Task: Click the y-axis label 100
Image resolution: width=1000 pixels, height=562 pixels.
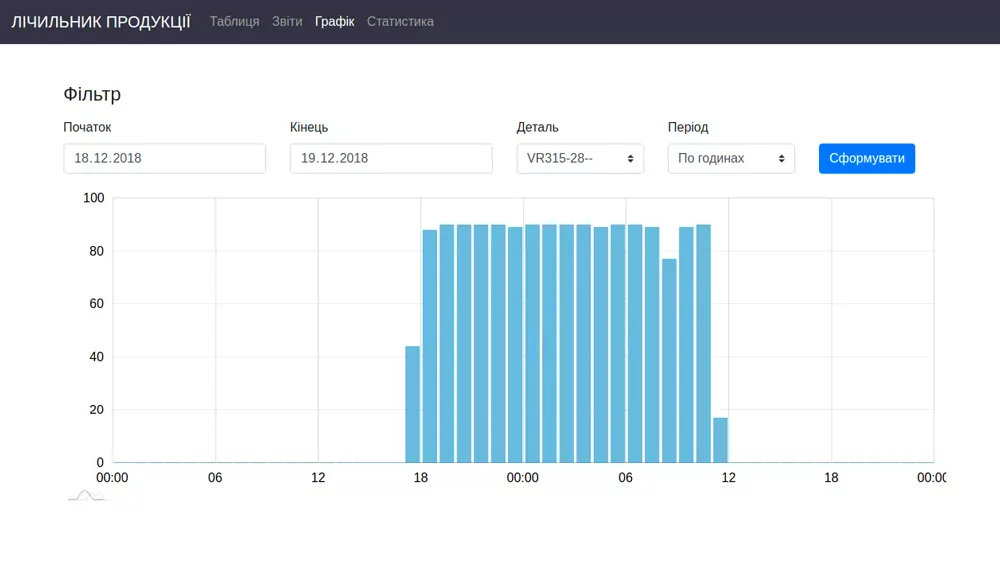Action: (x=94, y=198)
